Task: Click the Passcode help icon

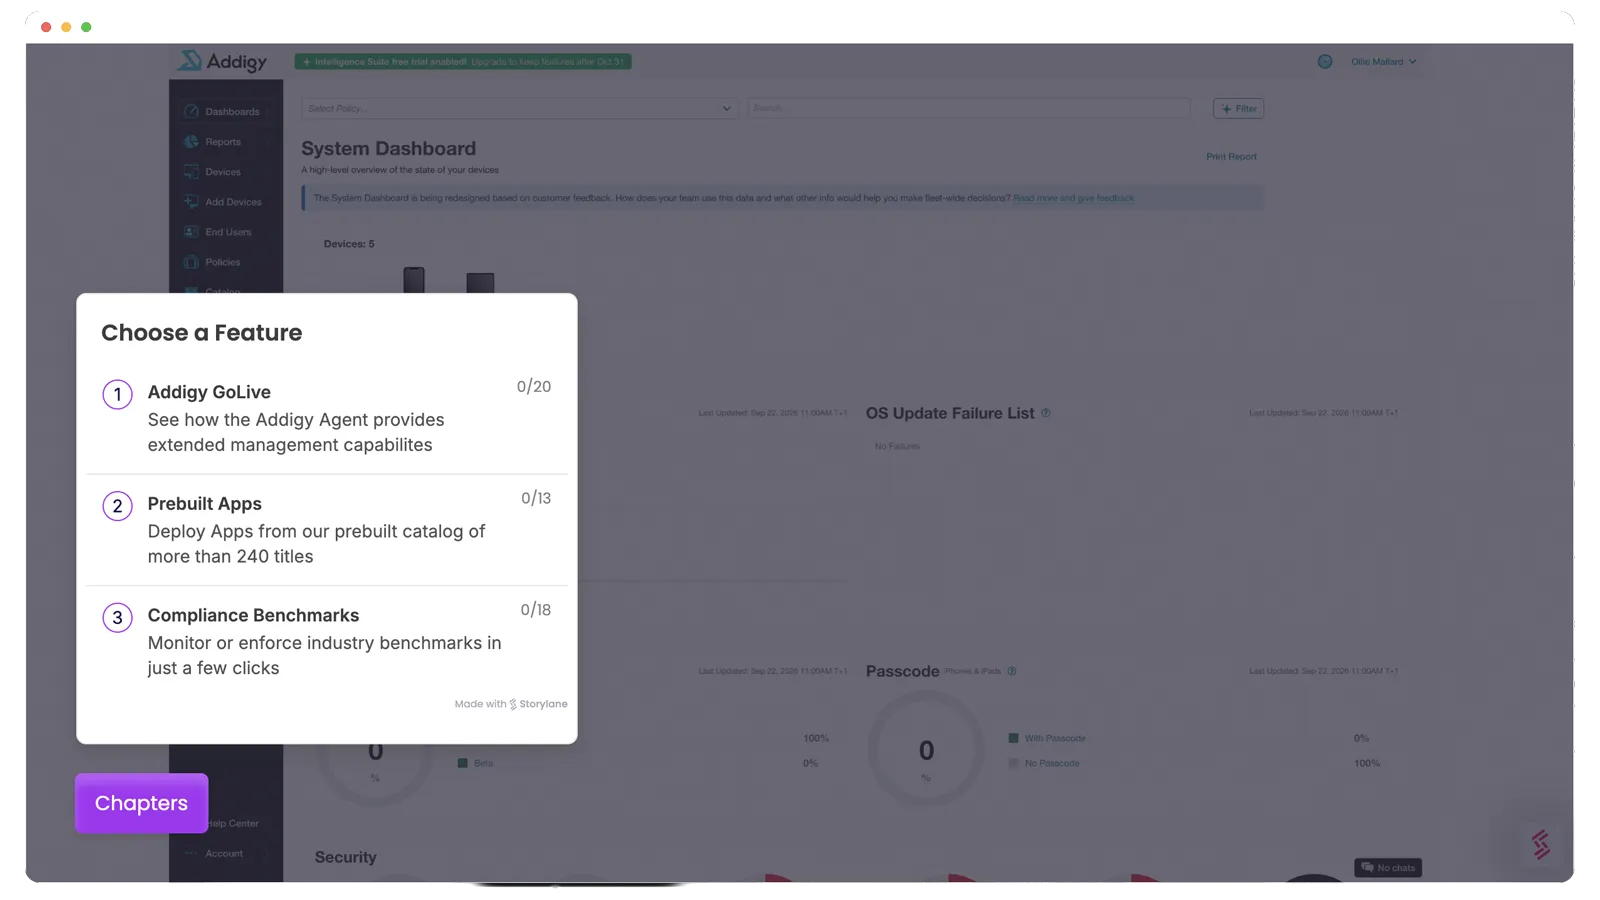Action: (1012, 671)
